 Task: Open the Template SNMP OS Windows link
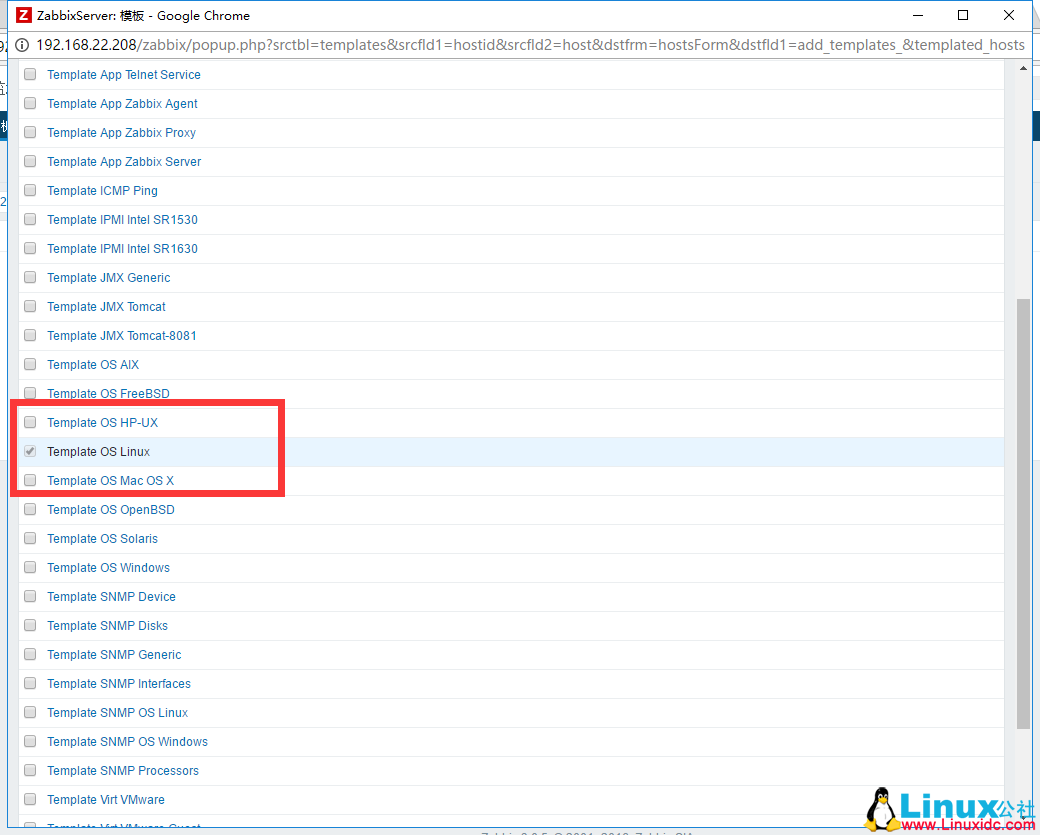127,742
